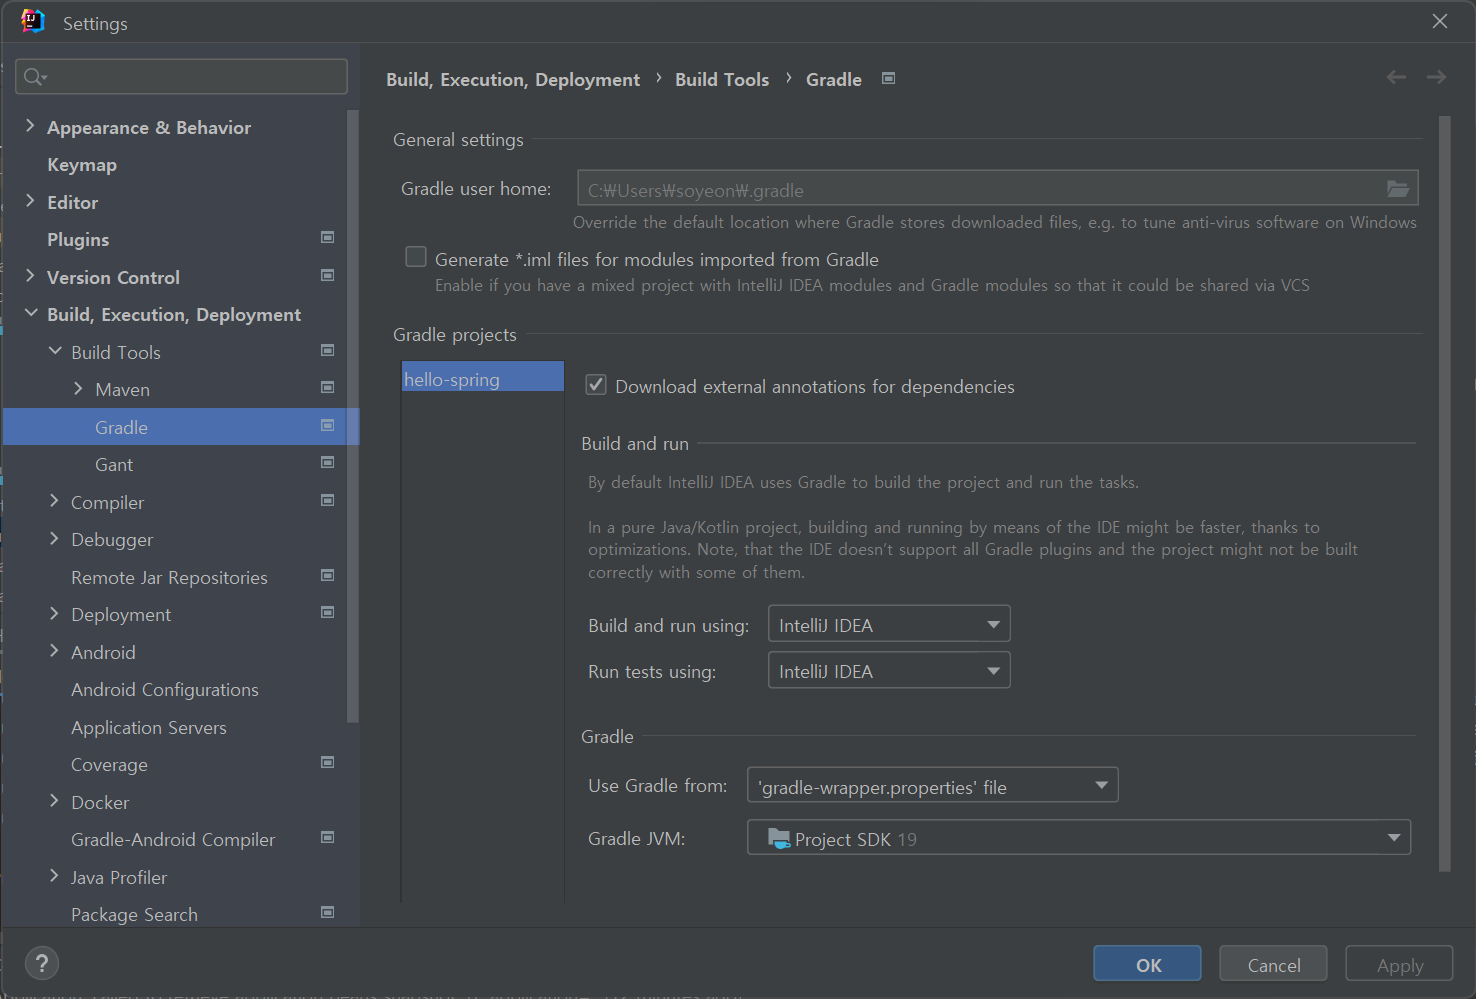Viewport: 1476px width, 999px height.
Task: Expand the Docker node
Action: click(54, 801)
